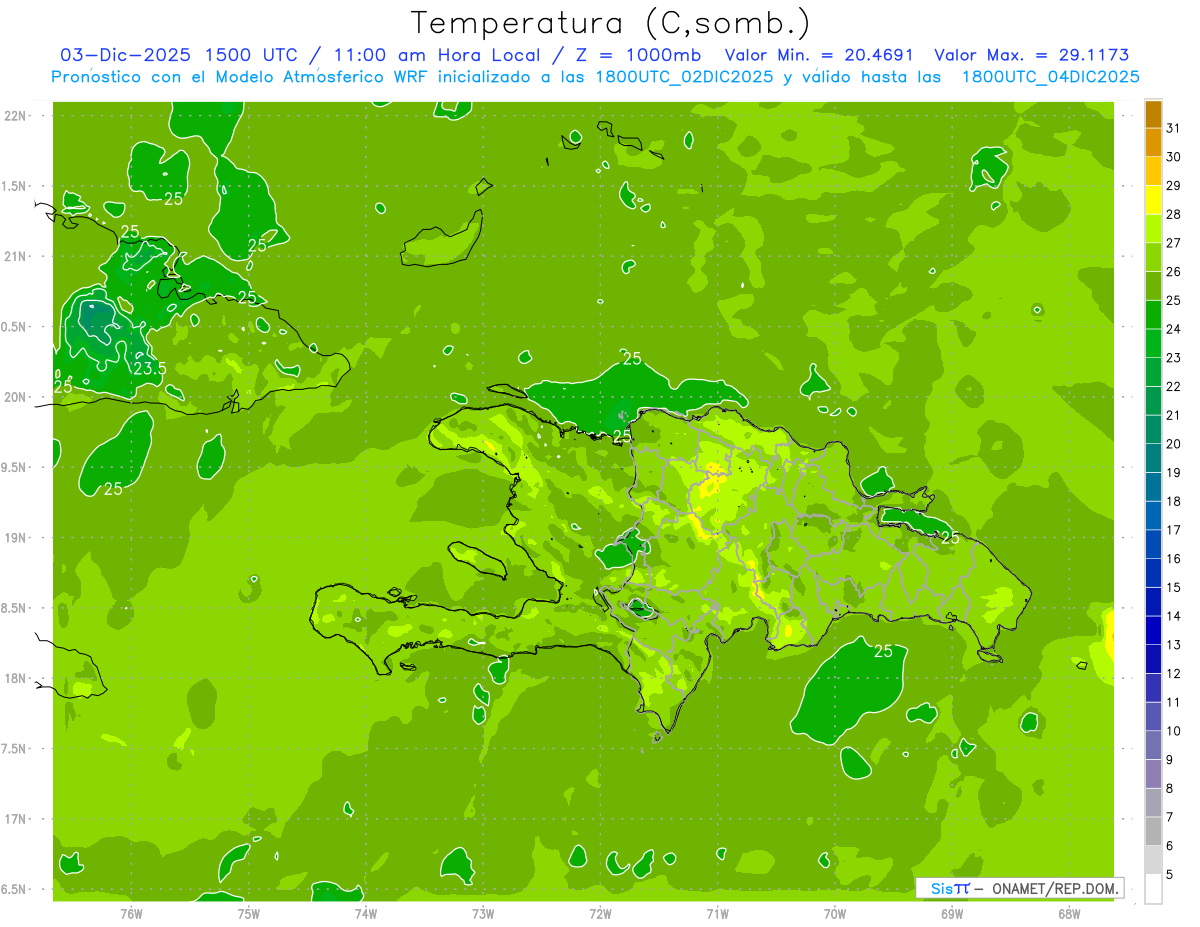
Task: Click the "74W" longitude label
Action: click(366, 913)
